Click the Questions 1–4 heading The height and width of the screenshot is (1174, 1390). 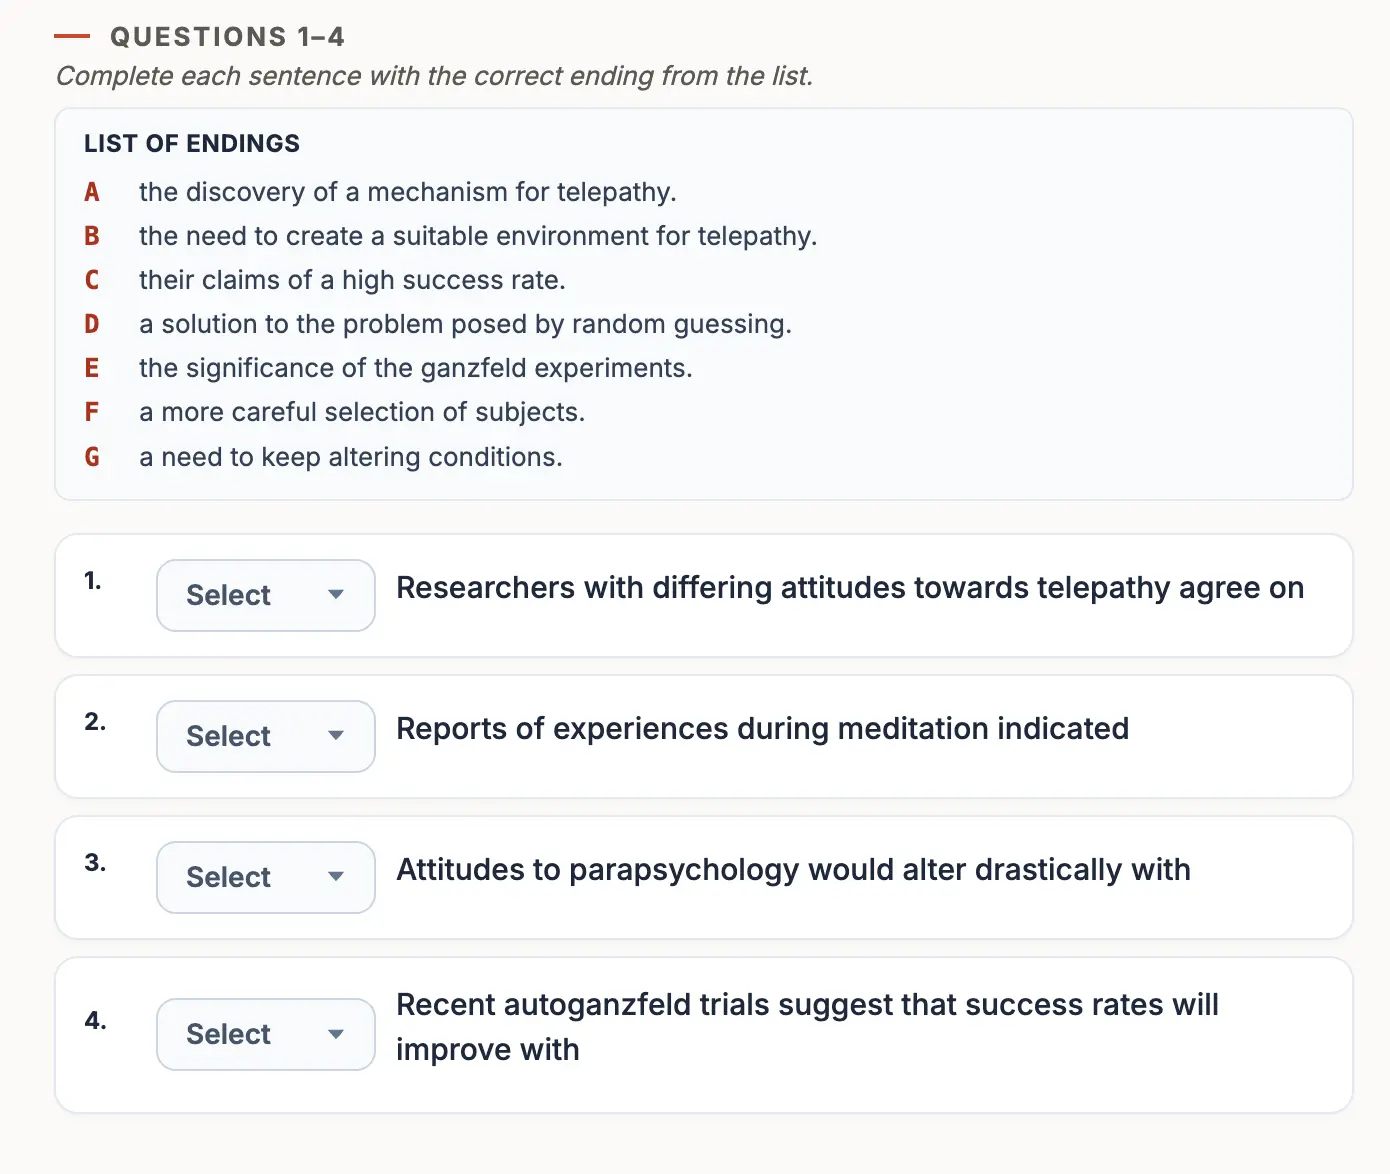227,37
